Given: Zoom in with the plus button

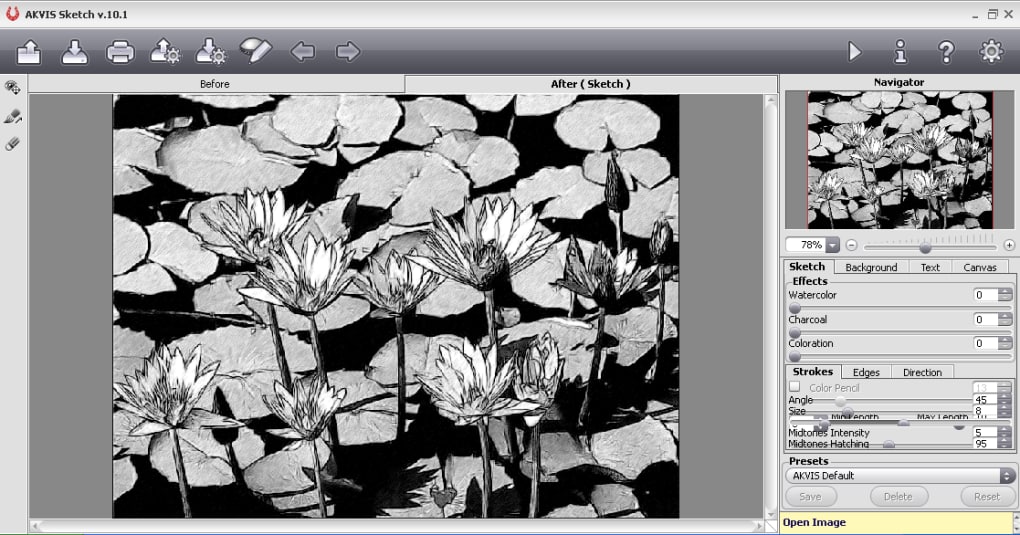Looking at the screenshot, I should coord(1009,245).
